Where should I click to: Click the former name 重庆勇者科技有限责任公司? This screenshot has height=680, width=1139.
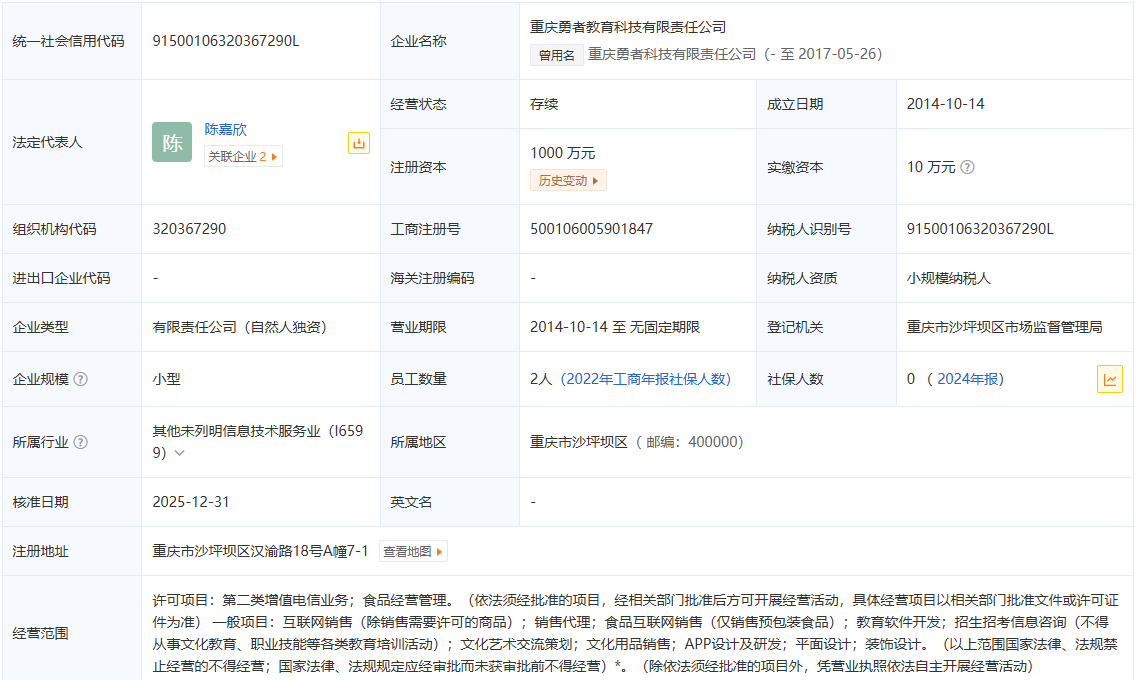(x=672, y=54)
